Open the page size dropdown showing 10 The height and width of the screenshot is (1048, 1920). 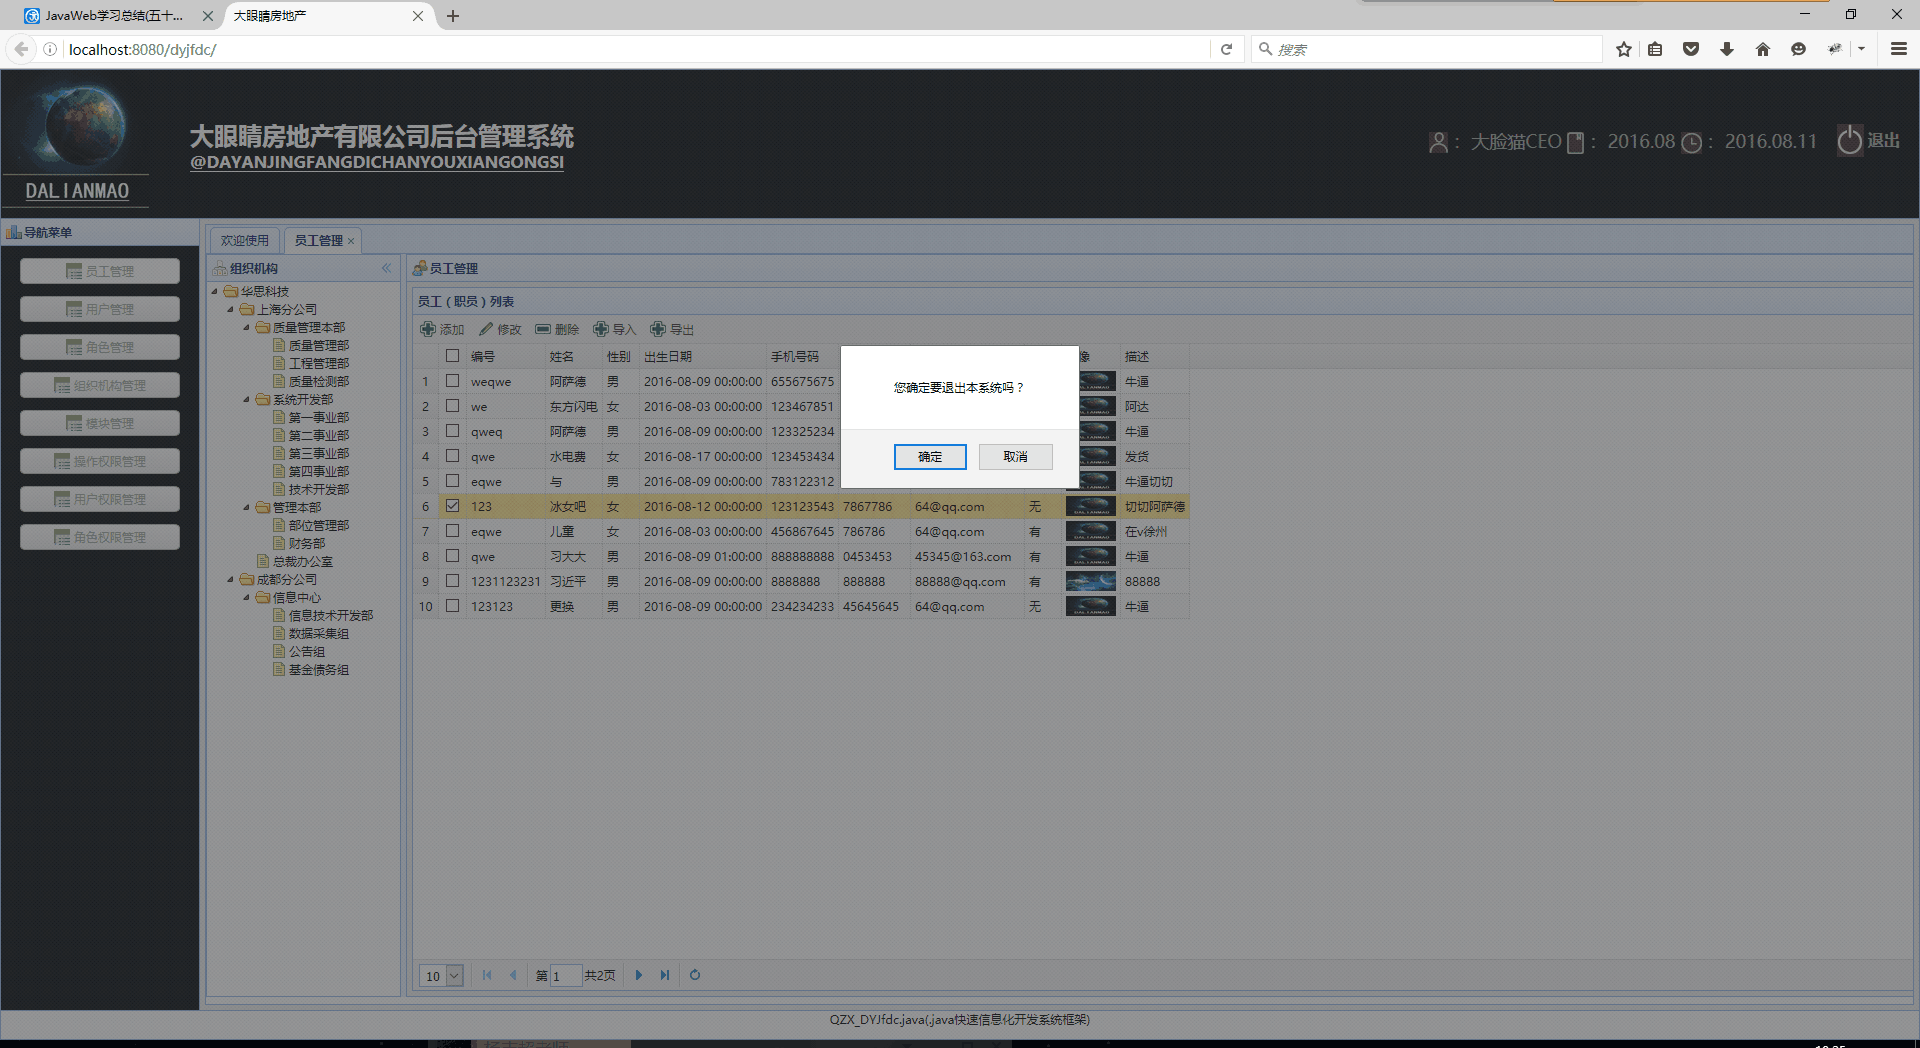tap(454, 976)
